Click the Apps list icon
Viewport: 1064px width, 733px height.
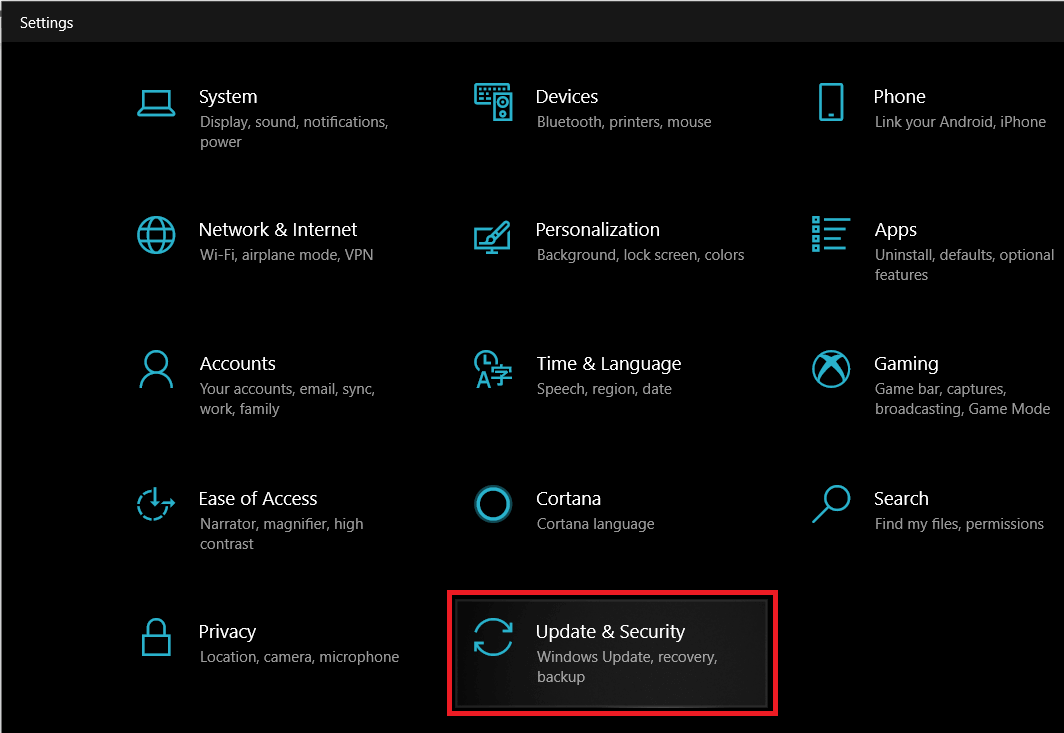[831, 235]
